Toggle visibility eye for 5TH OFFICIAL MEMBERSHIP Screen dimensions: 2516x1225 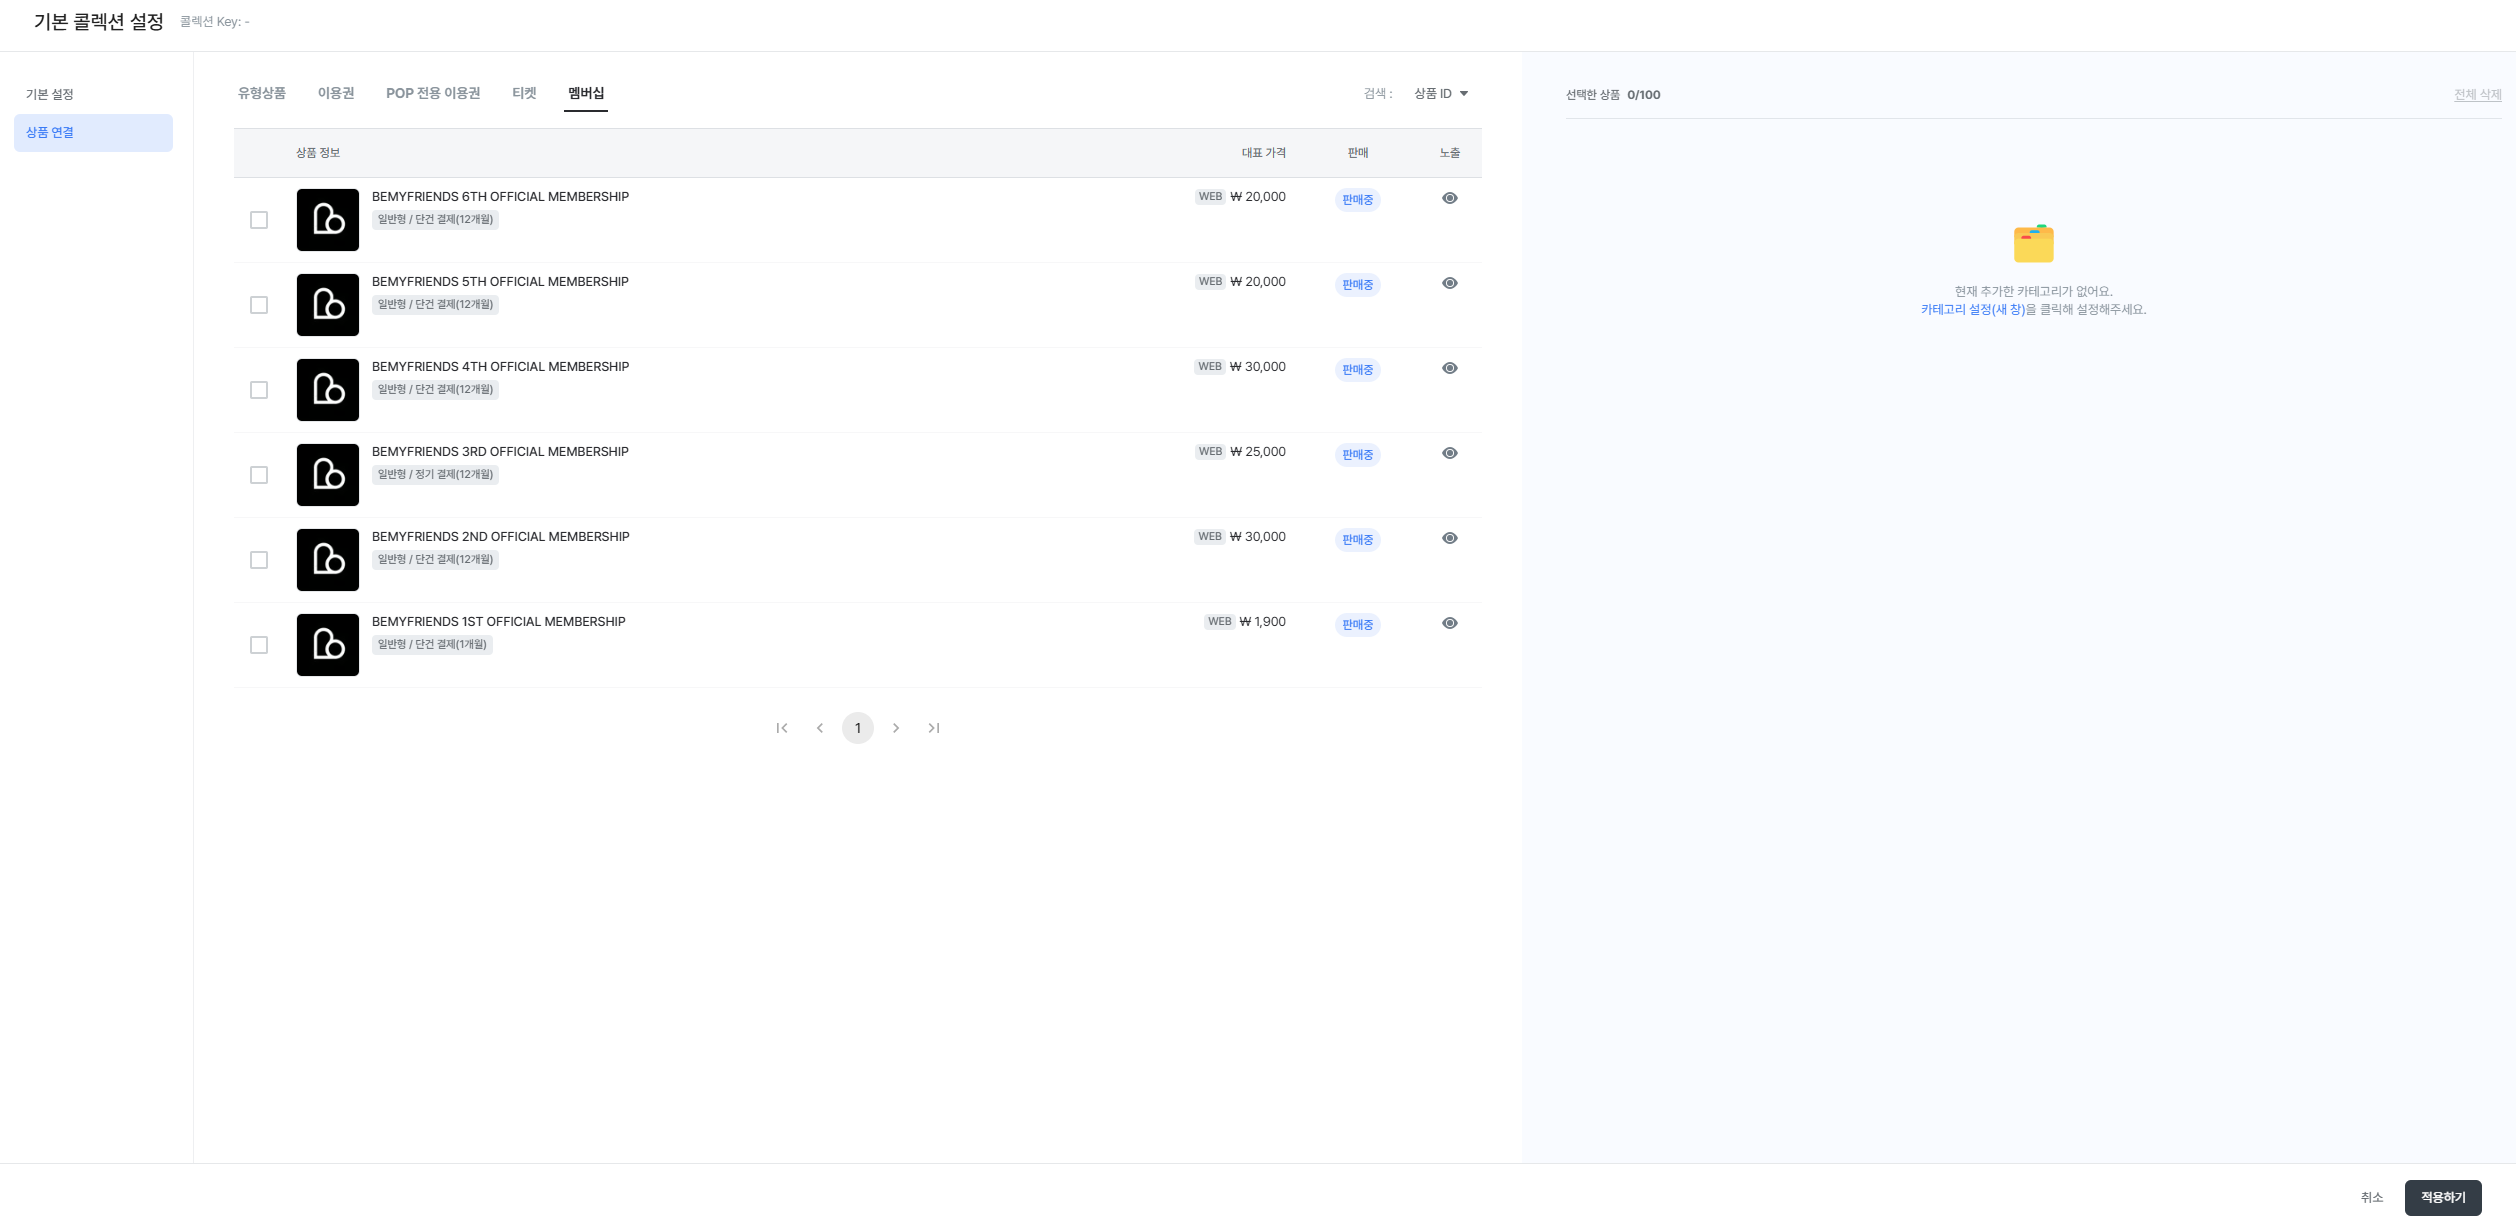coord(1450,283)
